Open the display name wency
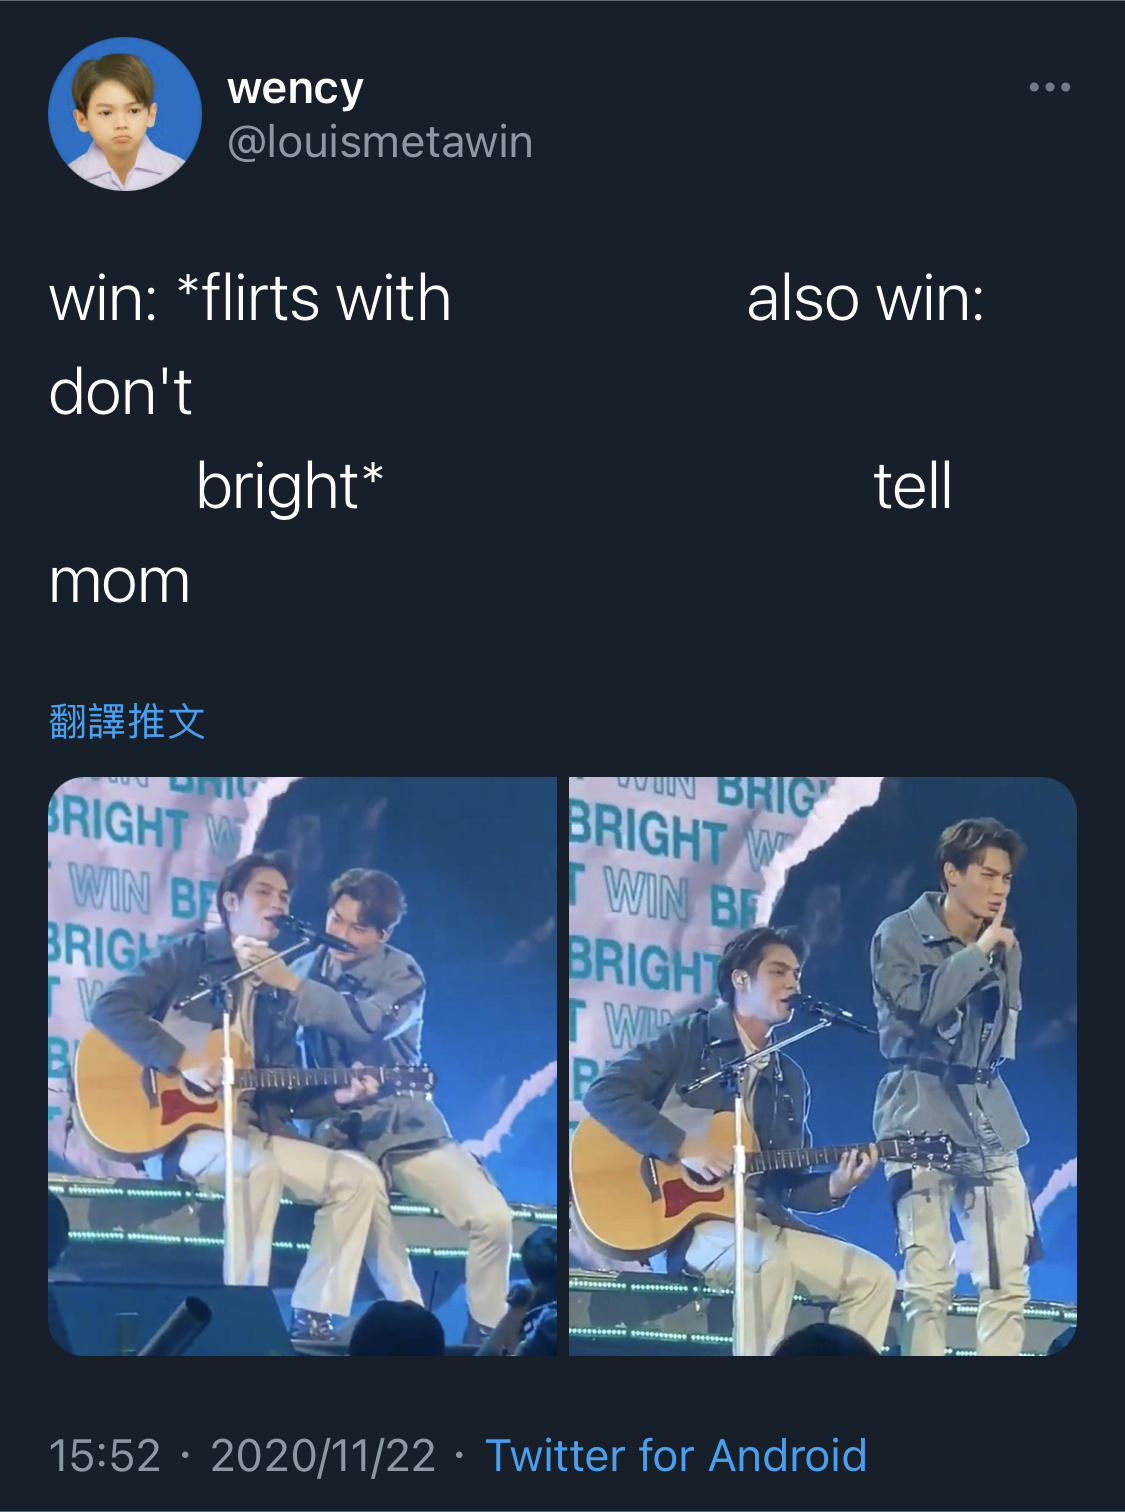 click(295, 89)
